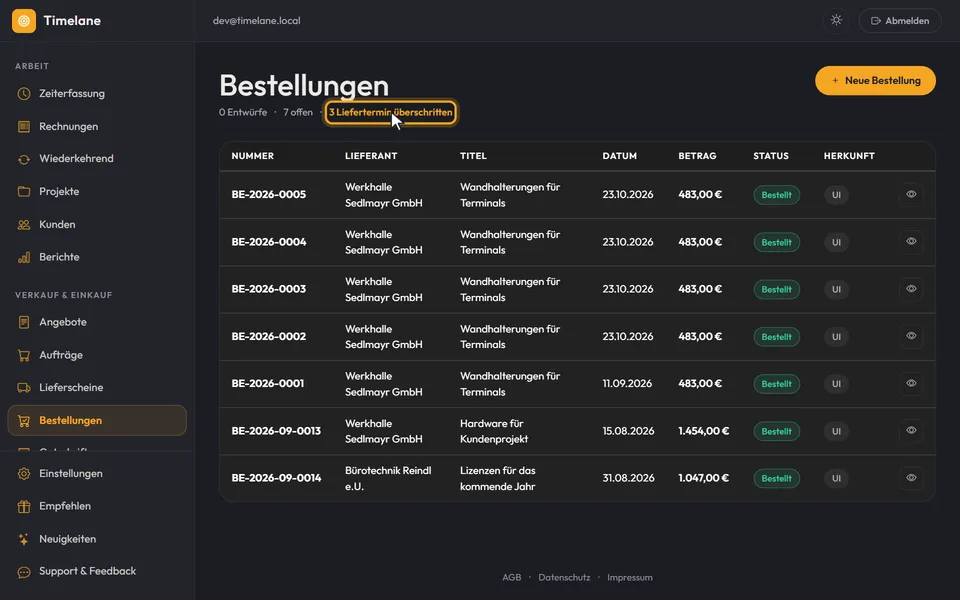This screenshot has width=960, height=600.
Task: Click the STATUS column header
Action: point(771,156)
